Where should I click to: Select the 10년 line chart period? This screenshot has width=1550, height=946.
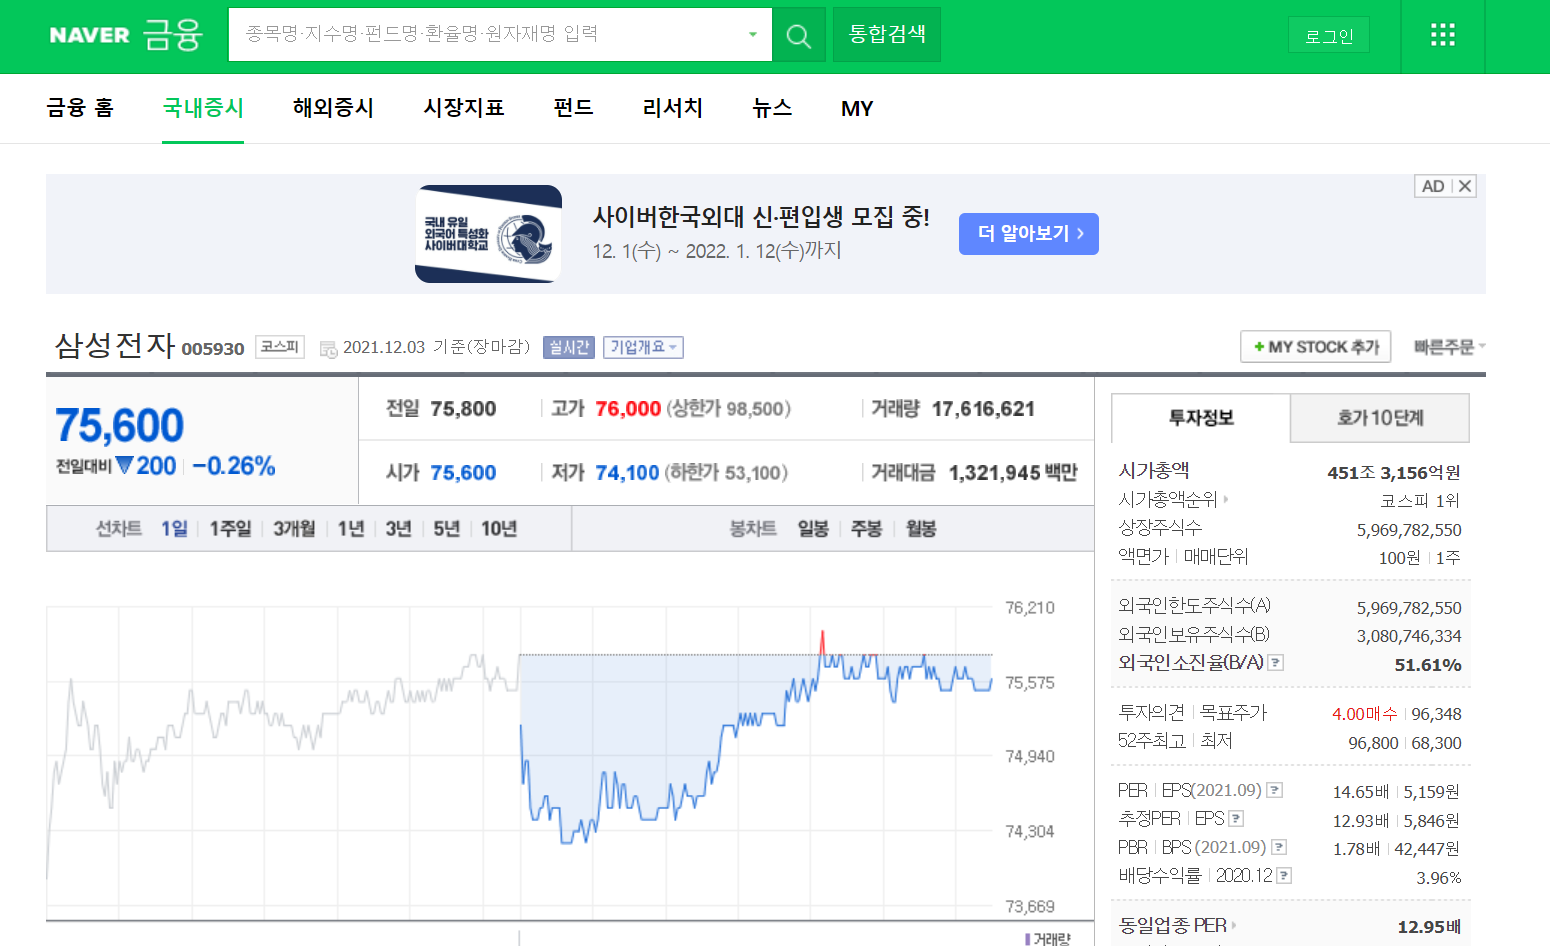click(499, 528)
